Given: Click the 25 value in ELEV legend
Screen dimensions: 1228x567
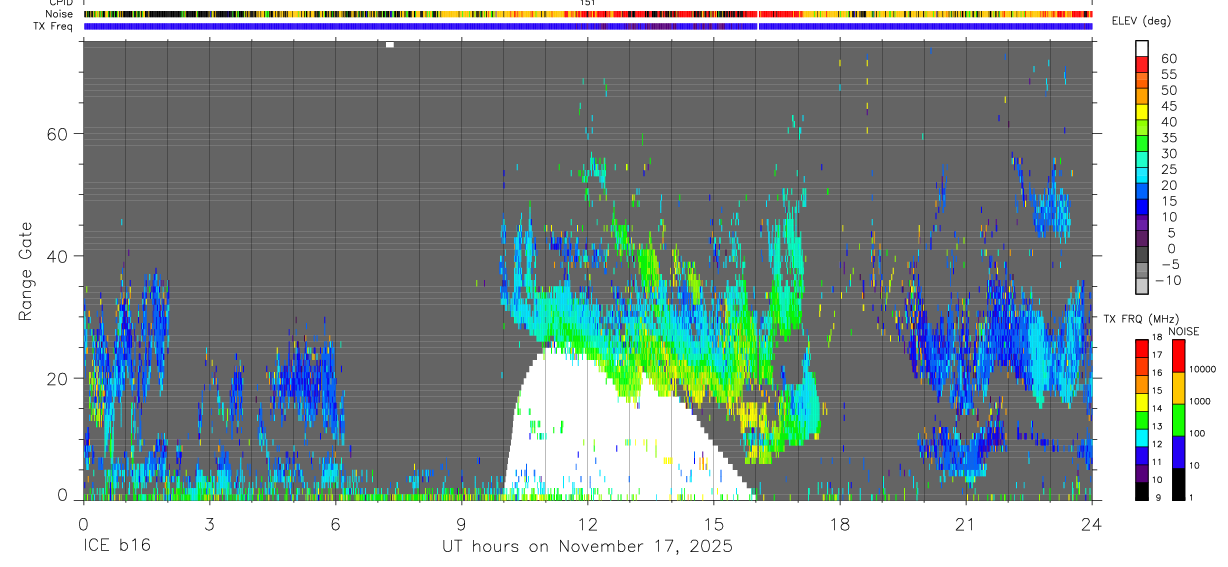Looking at the screenshot, I should tap(1167, 169).
